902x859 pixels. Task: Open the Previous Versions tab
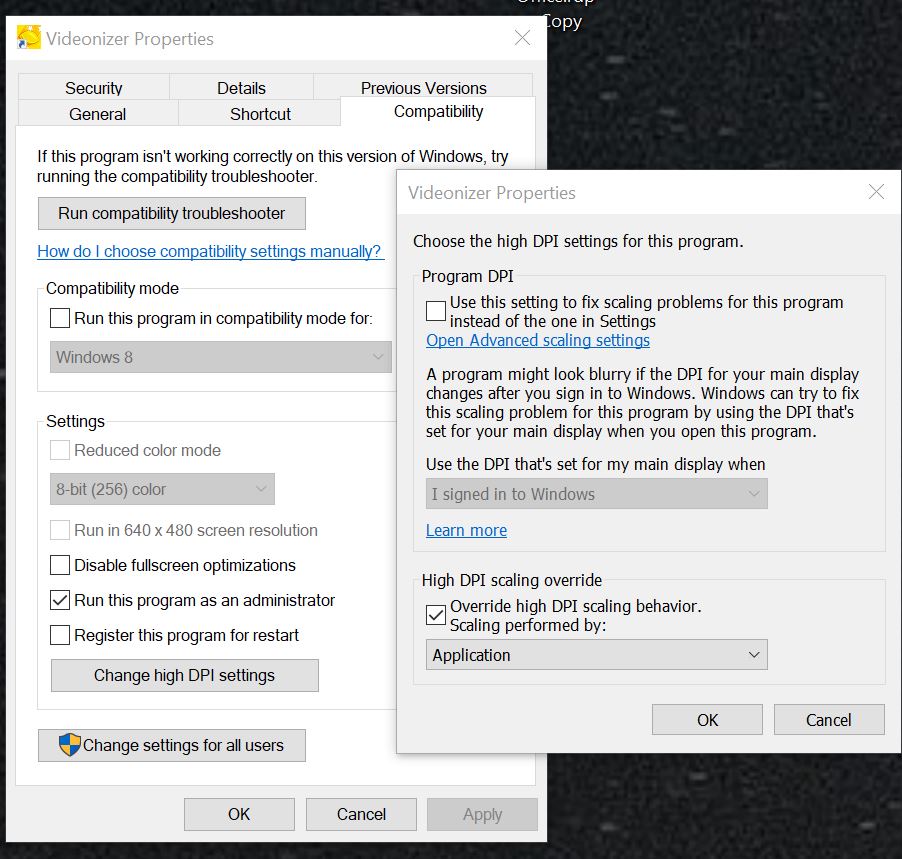[423, 87]
